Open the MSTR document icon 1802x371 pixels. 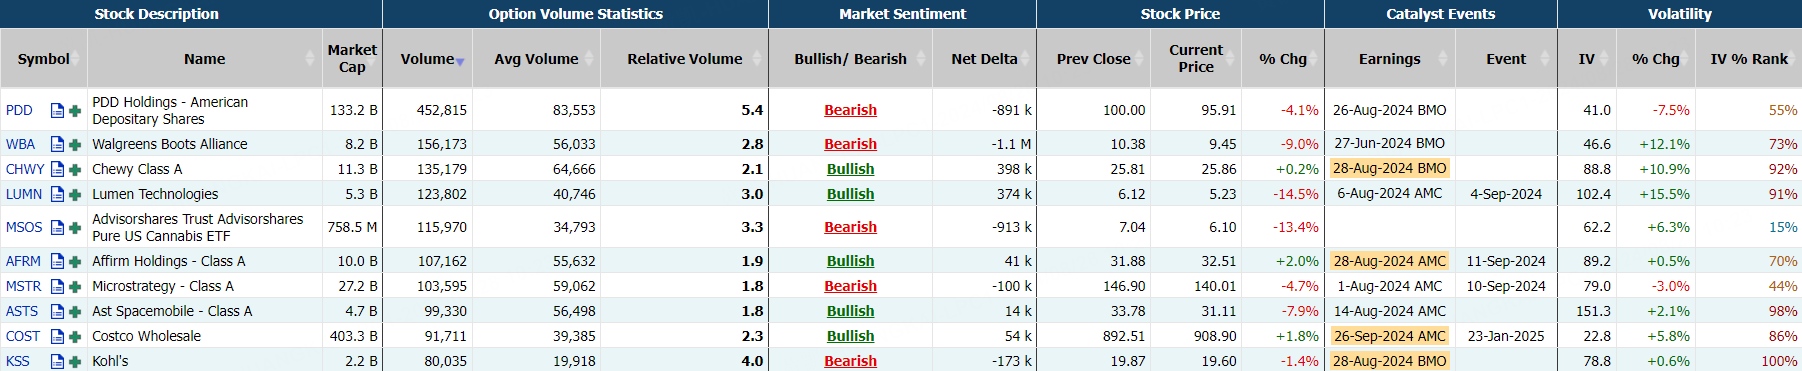(57, 286)
